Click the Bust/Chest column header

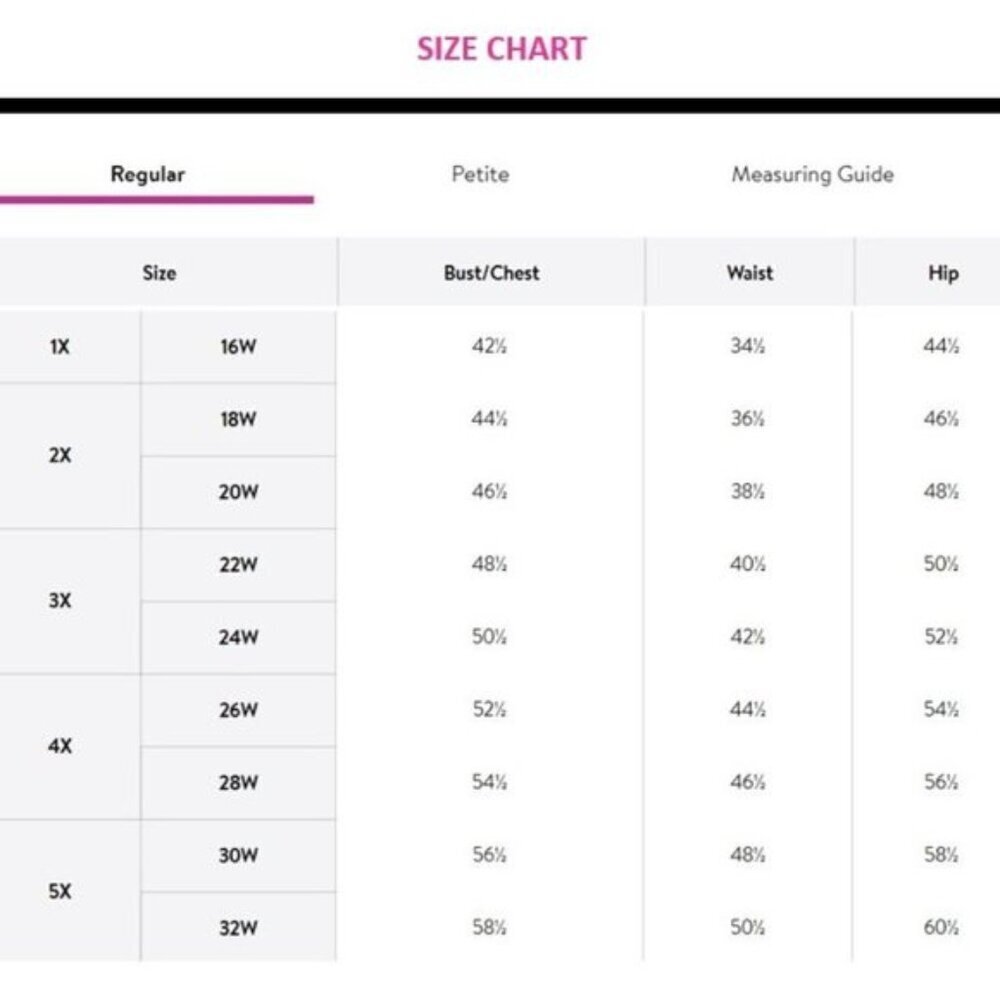pyautogui.click(x=491, y=273)
